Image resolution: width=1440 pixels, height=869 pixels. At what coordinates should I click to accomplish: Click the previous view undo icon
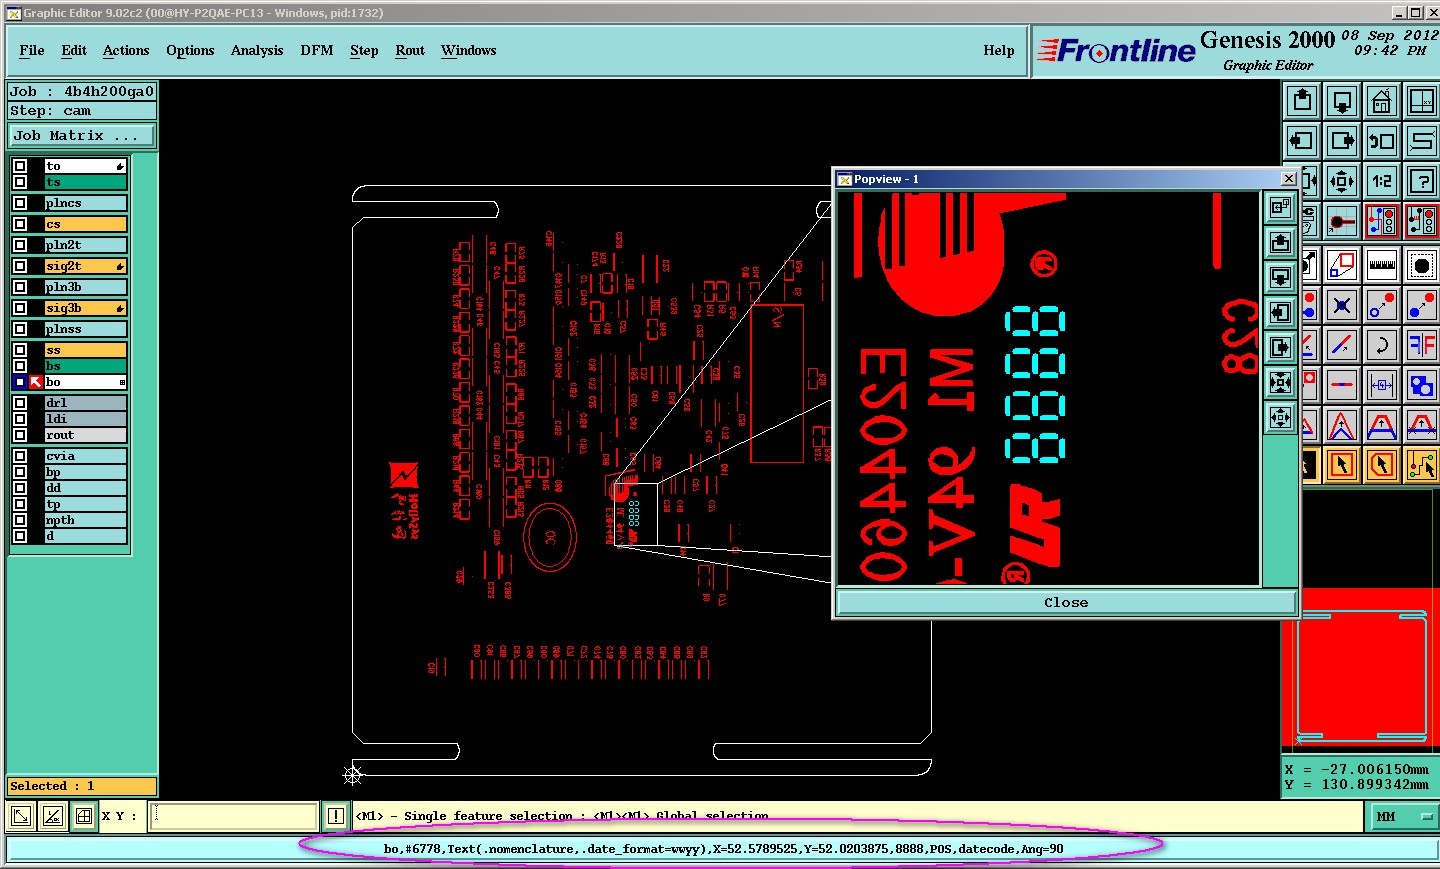(x=1382, y=141)
